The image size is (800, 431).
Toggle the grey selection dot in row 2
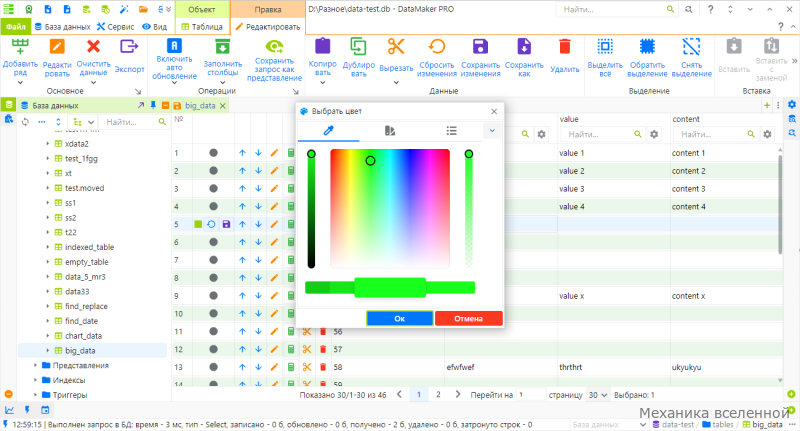(x=213, y=171)
